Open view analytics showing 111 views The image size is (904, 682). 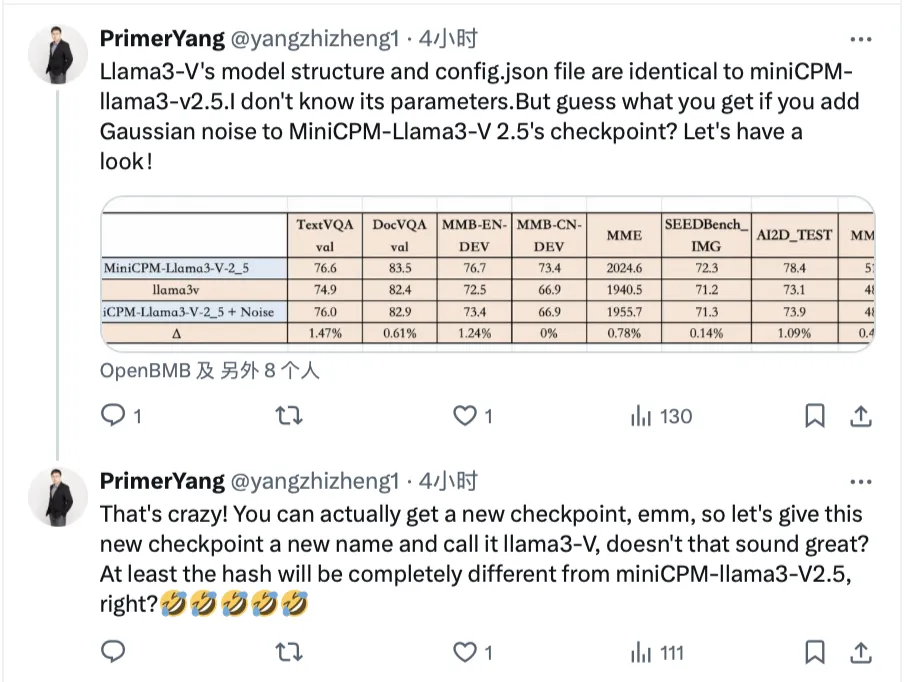tap(657, 652)
